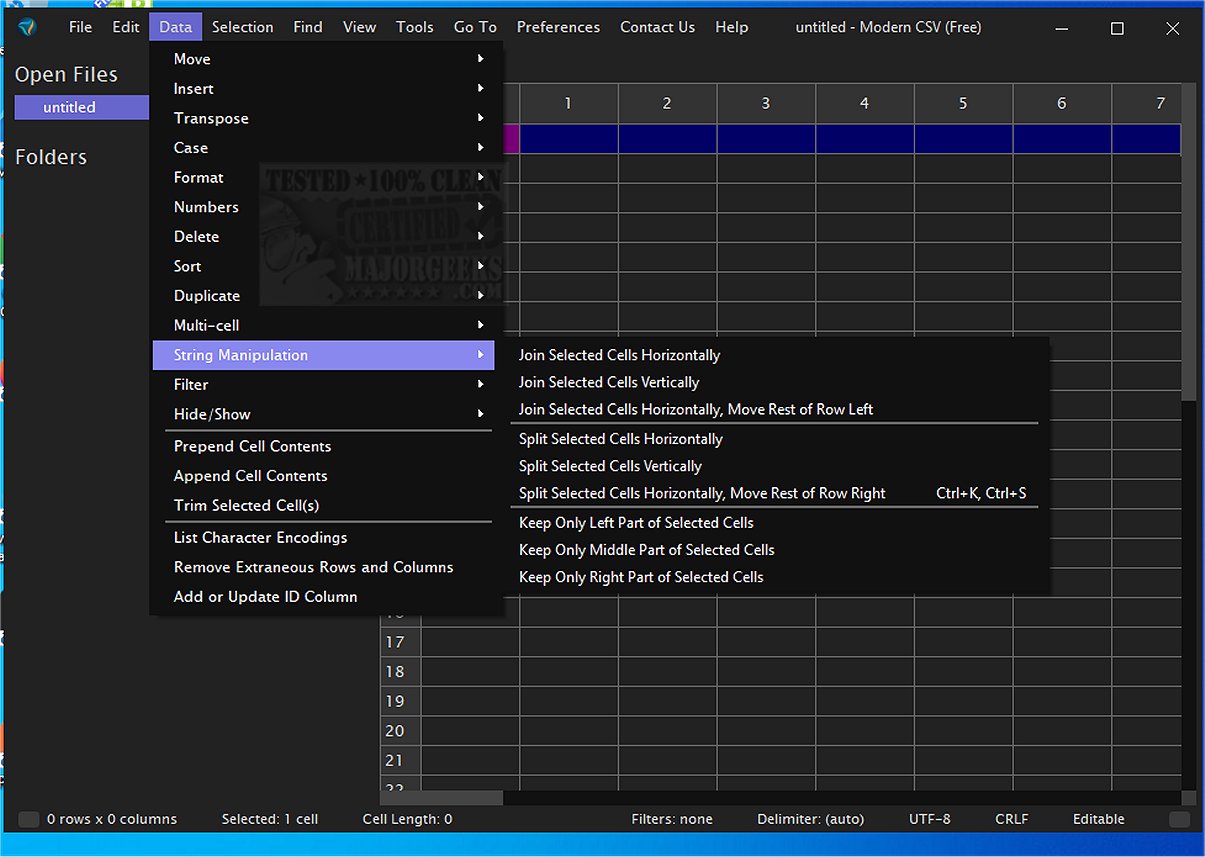Select the untitled file in Open Files

point(70,107)
